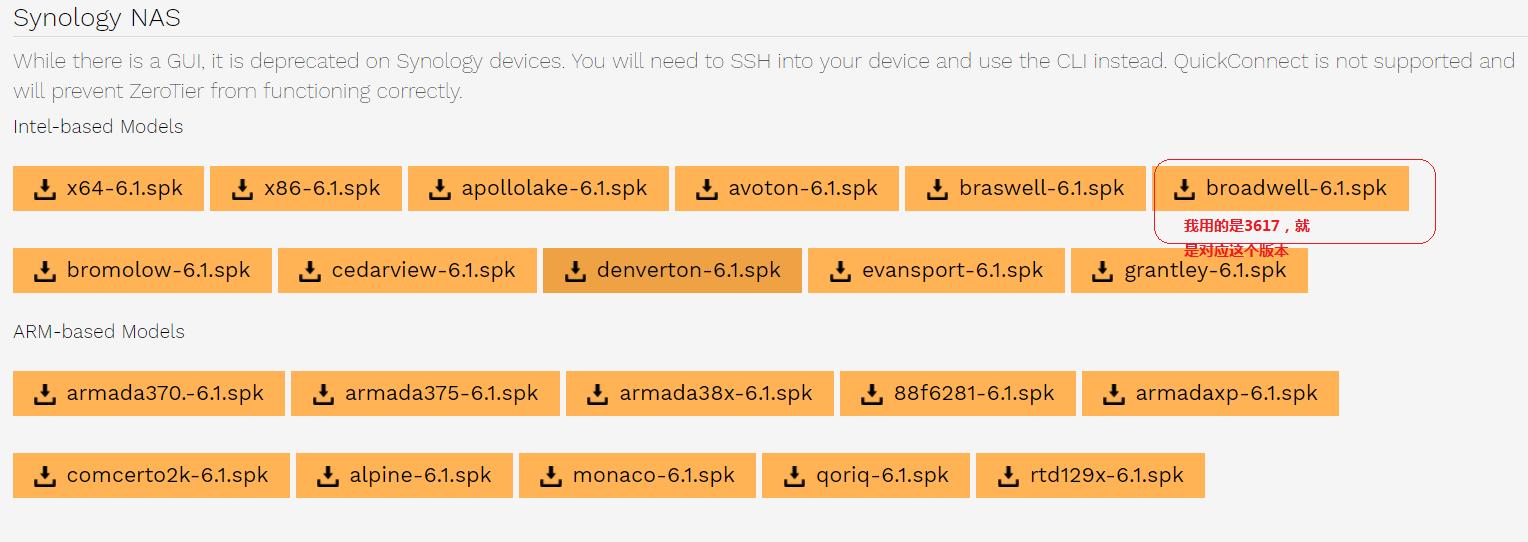Click download icon beside braswell-6.1.spk
The height and width of the screenshot is (542, 1528).
click(x=937, y=189)
